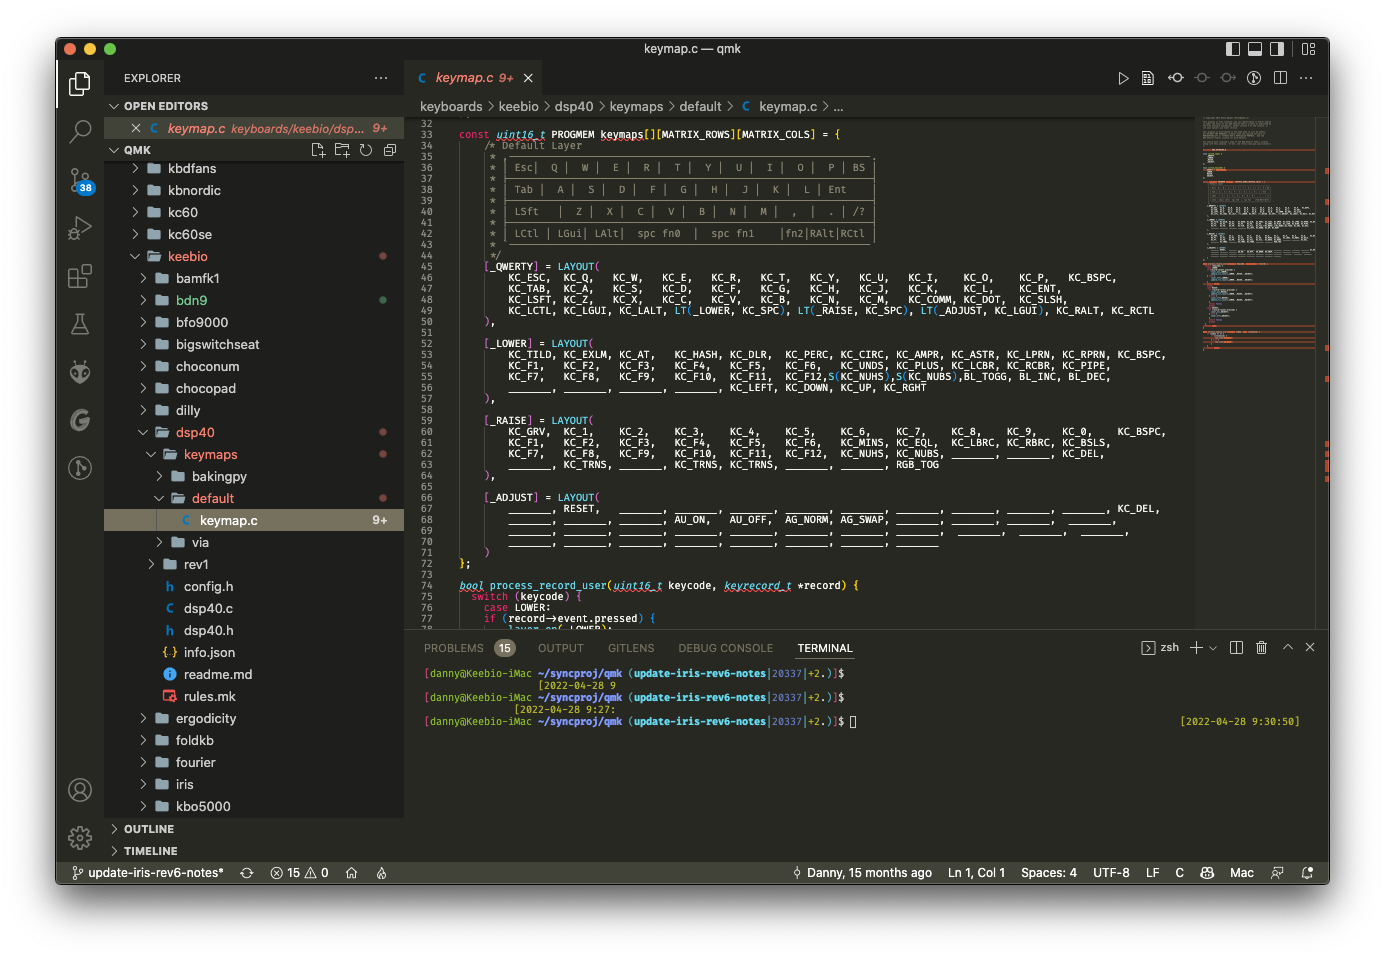This screenshot has width=1385, height=958.
Task: Click Spaces: 4 indentation setting
Action: 1048,873
